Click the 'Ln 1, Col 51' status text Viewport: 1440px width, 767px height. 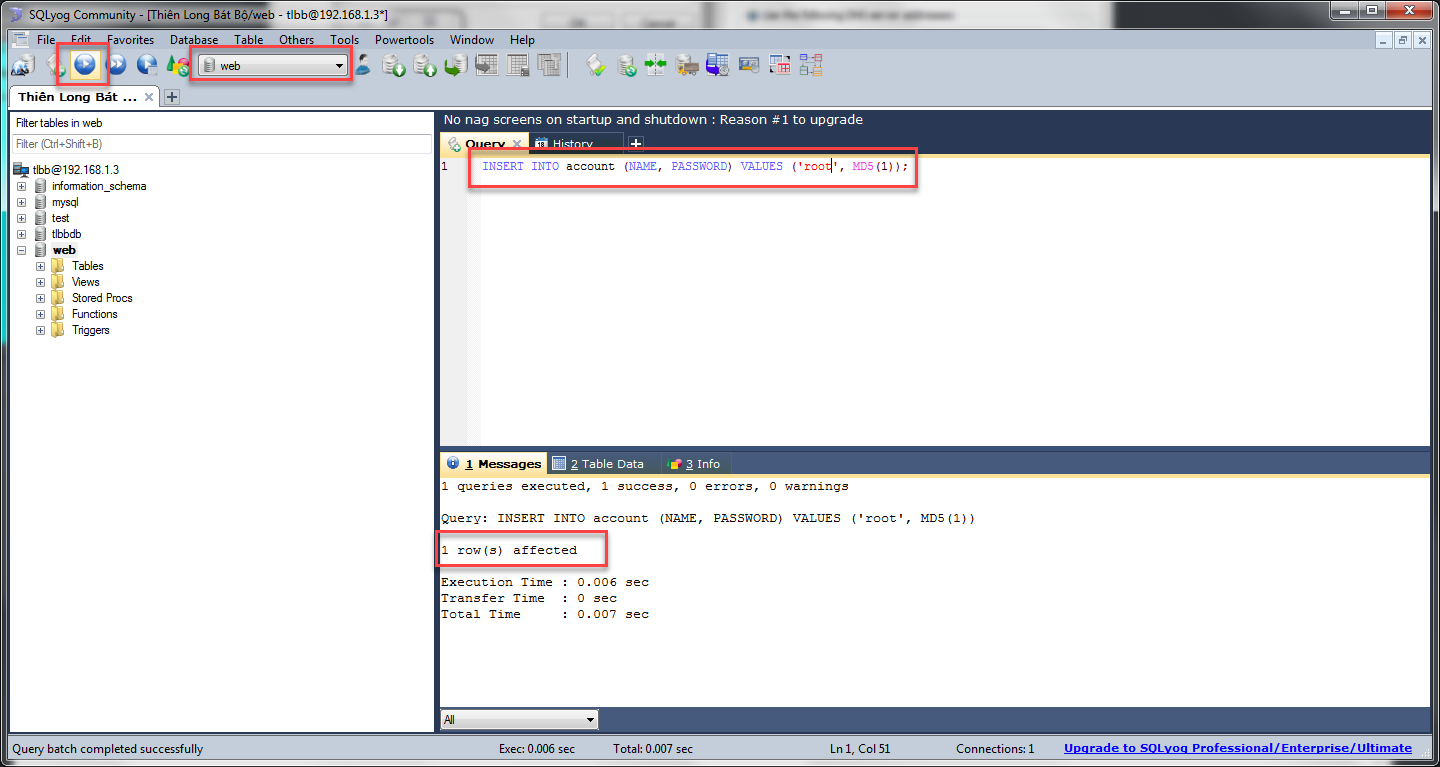(860, 748)
